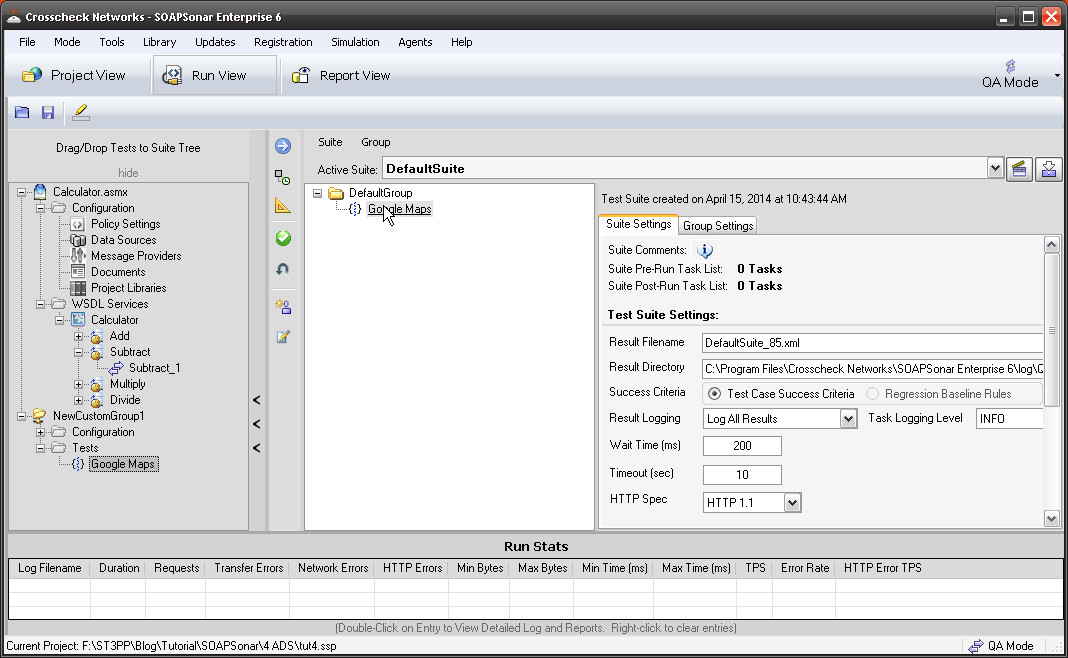
Task: Select Subtract_1 in the project tree
Action: 155,368
